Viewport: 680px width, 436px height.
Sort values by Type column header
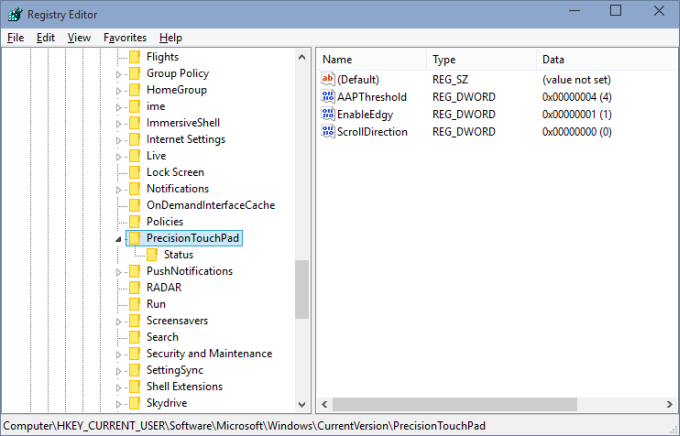click(480, 59)
